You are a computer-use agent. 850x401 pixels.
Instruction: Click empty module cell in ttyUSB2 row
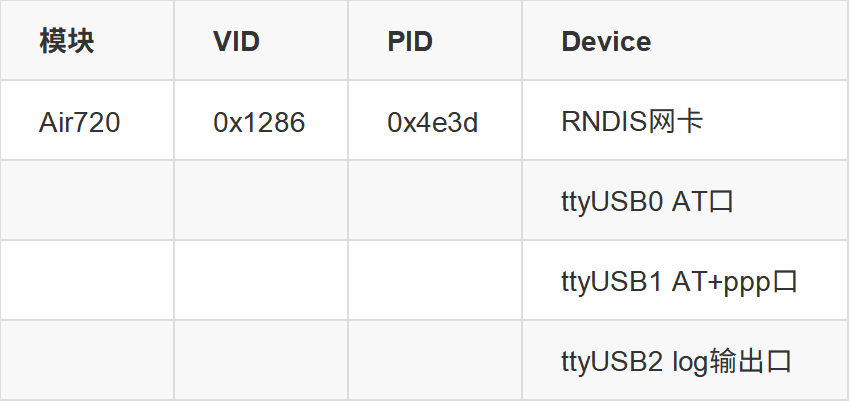(x=87, y=360)
